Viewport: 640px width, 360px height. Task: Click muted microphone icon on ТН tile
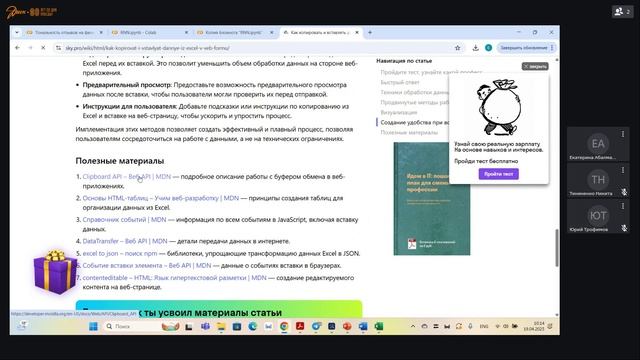pyautogui.click(x=624, y=192)
